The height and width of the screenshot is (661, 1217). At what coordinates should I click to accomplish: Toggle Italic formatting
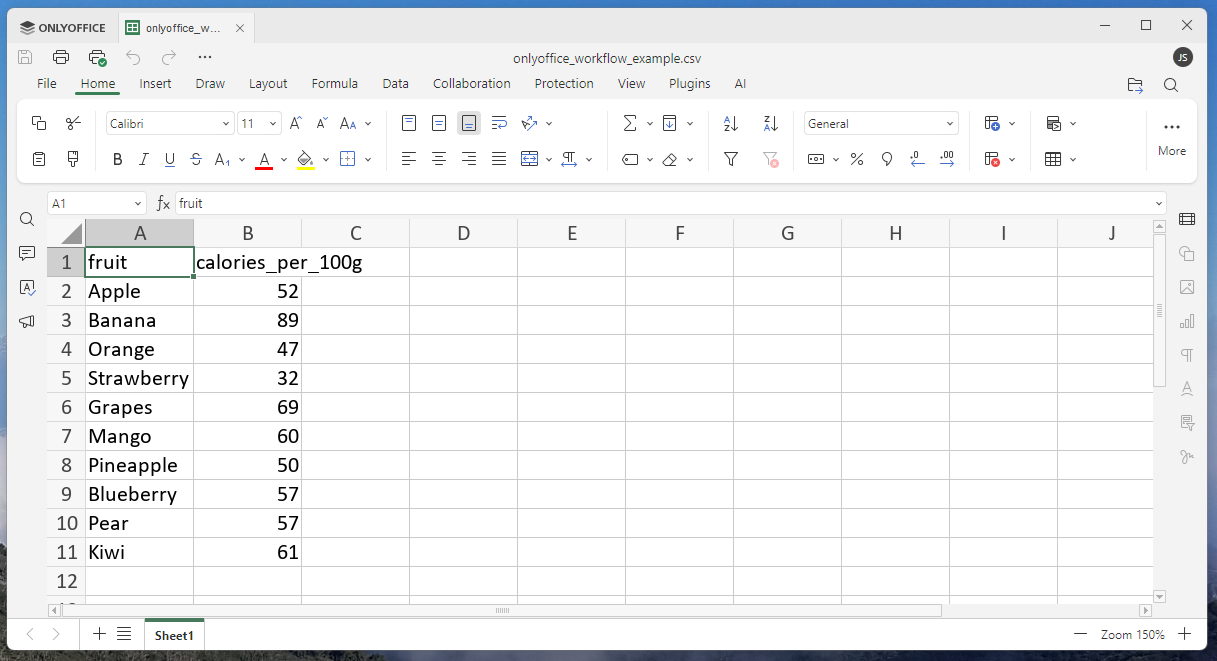(143, 159)
